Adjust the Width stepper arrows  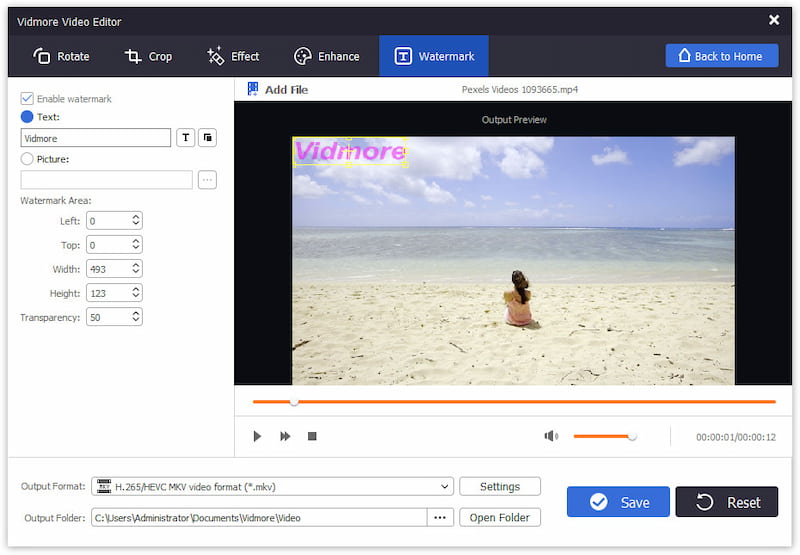(x=136, y=269)
